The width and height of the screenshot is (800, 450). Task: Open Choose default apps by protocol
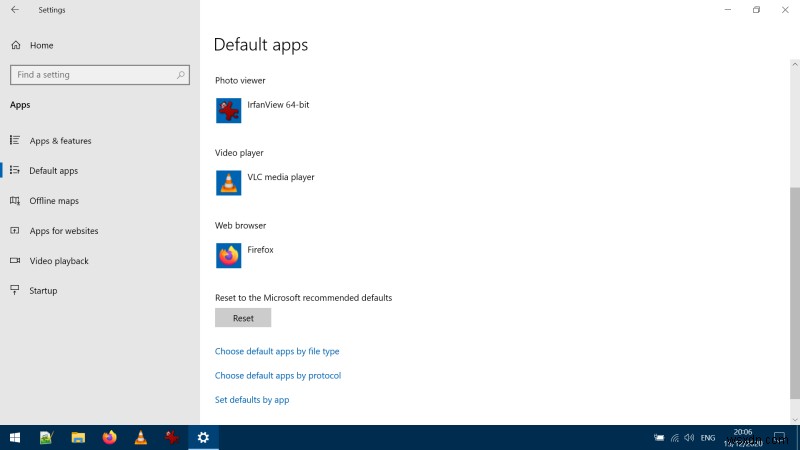click(278, 376)
